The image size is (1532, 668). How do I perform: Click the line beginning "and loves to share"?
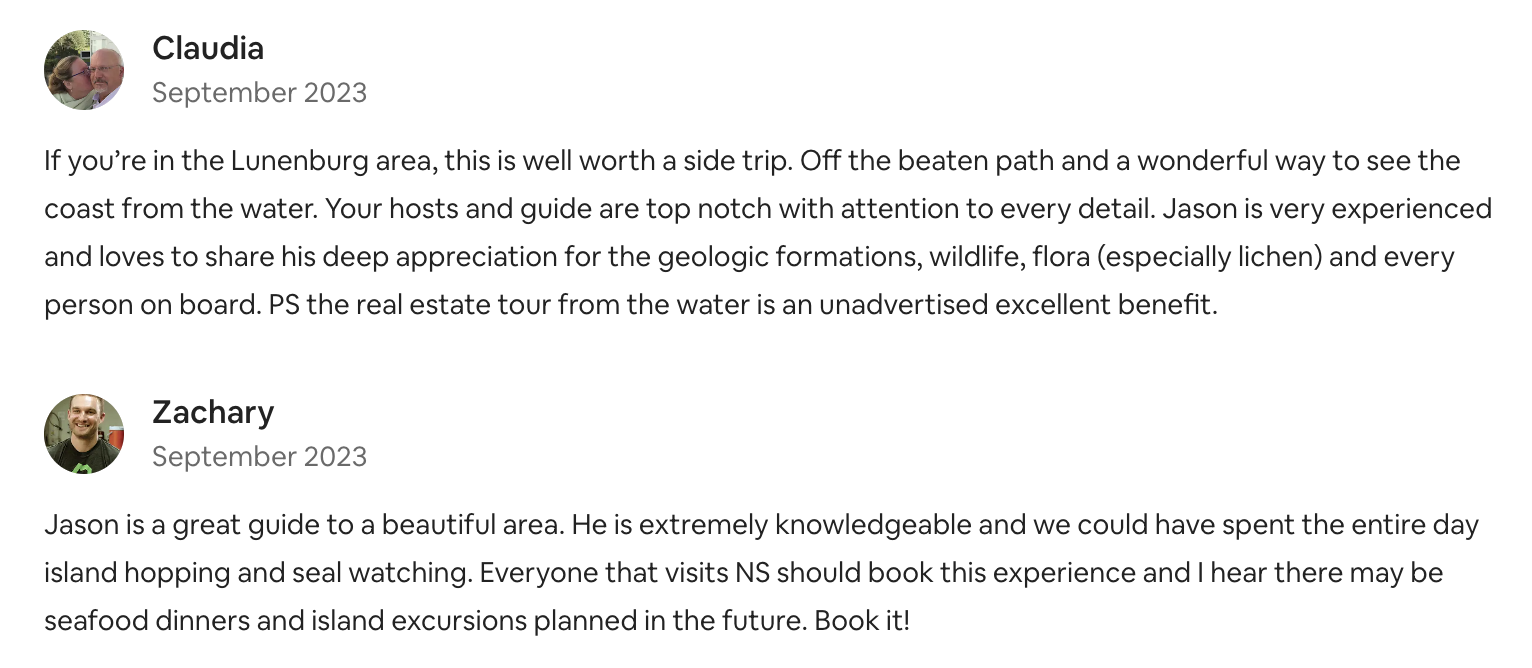click(x=749, y=257)
